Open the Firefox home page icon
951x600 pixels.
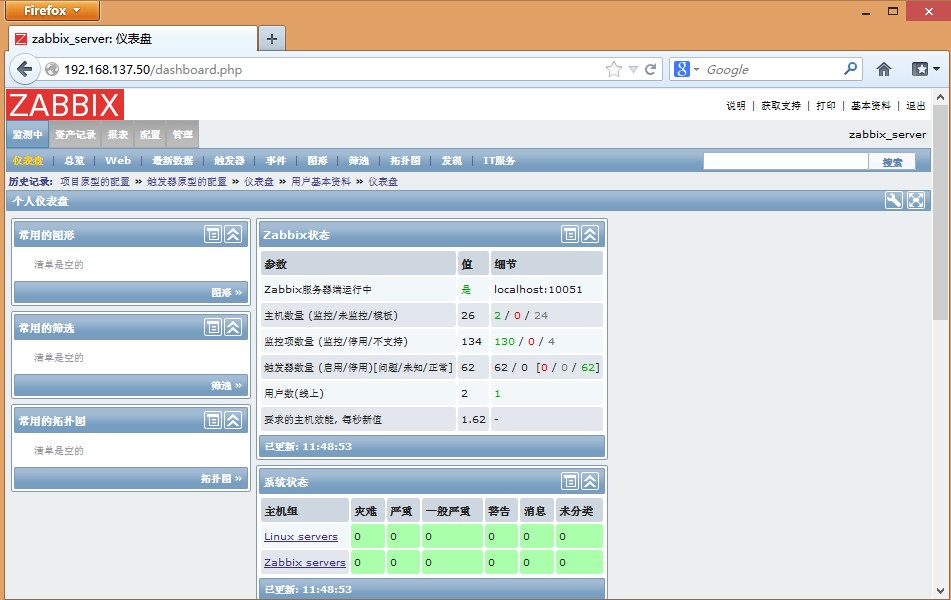884,69
